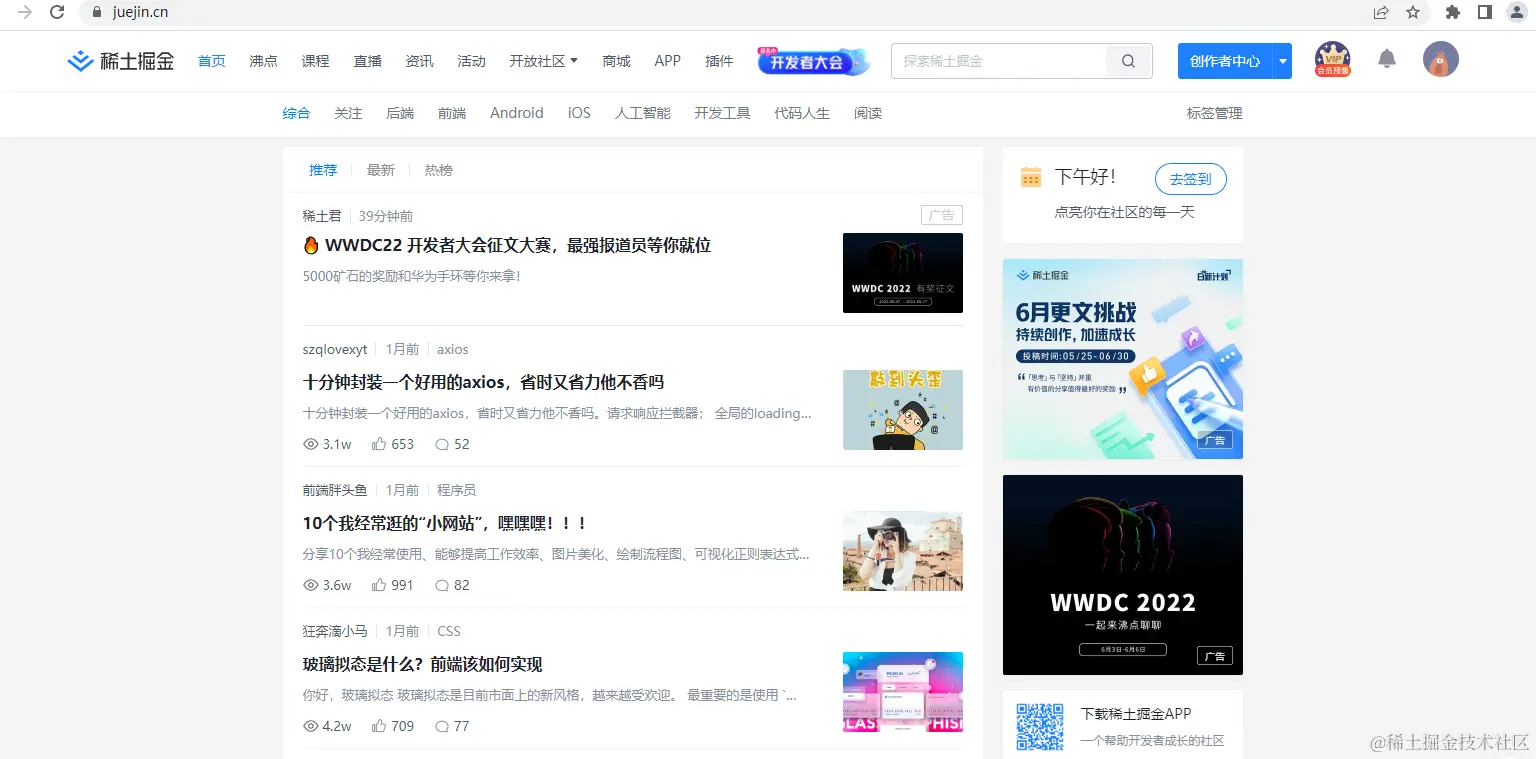The image size is (1536, 759).
Task: Select the Android category tab
Action: coord(517,113)
